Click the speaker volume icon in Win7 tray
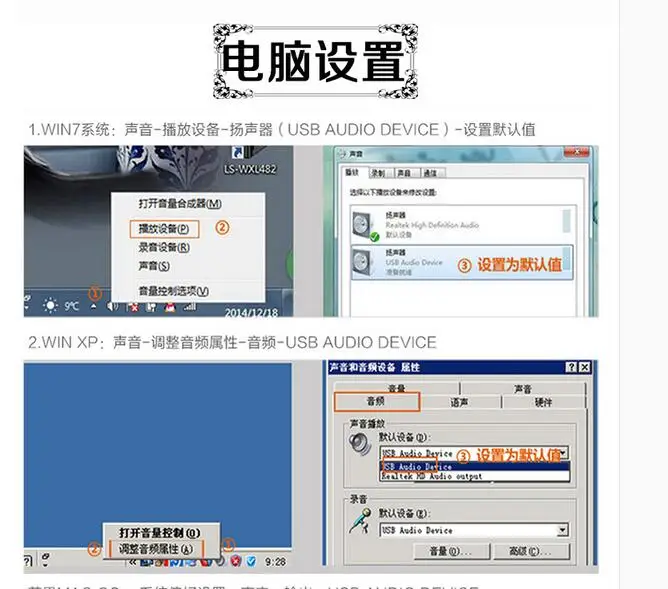 (x=112, y=306)
